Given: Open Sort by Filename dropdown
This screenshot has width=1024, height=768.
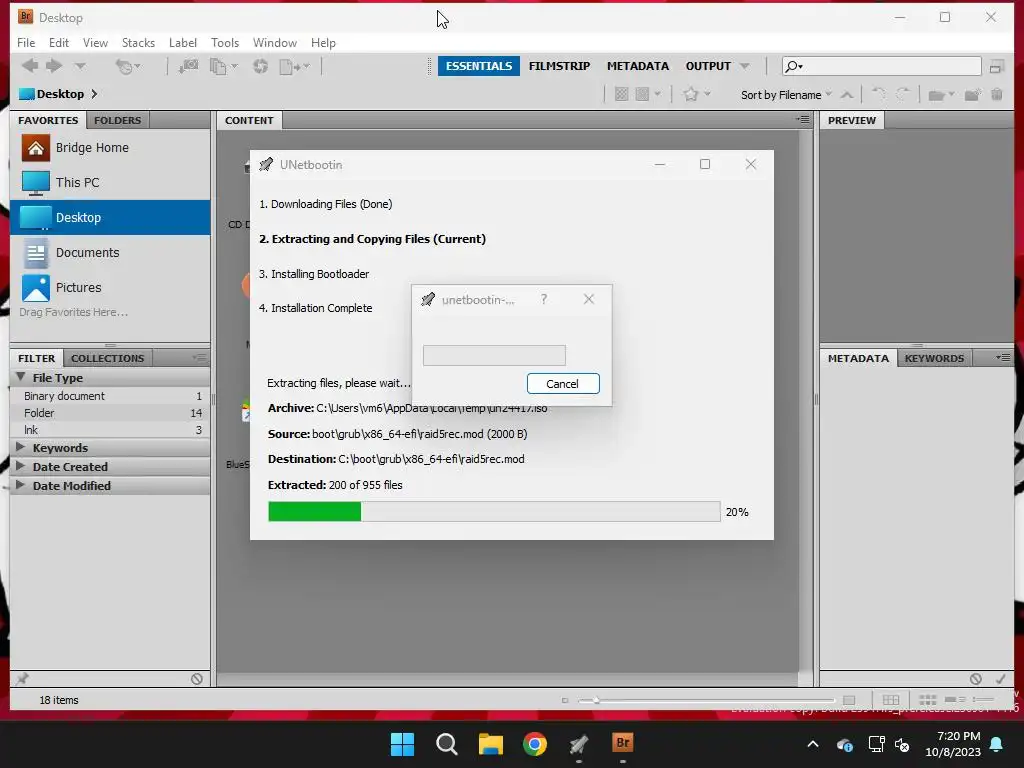Looking at the screenshot, I should point(786,95).
